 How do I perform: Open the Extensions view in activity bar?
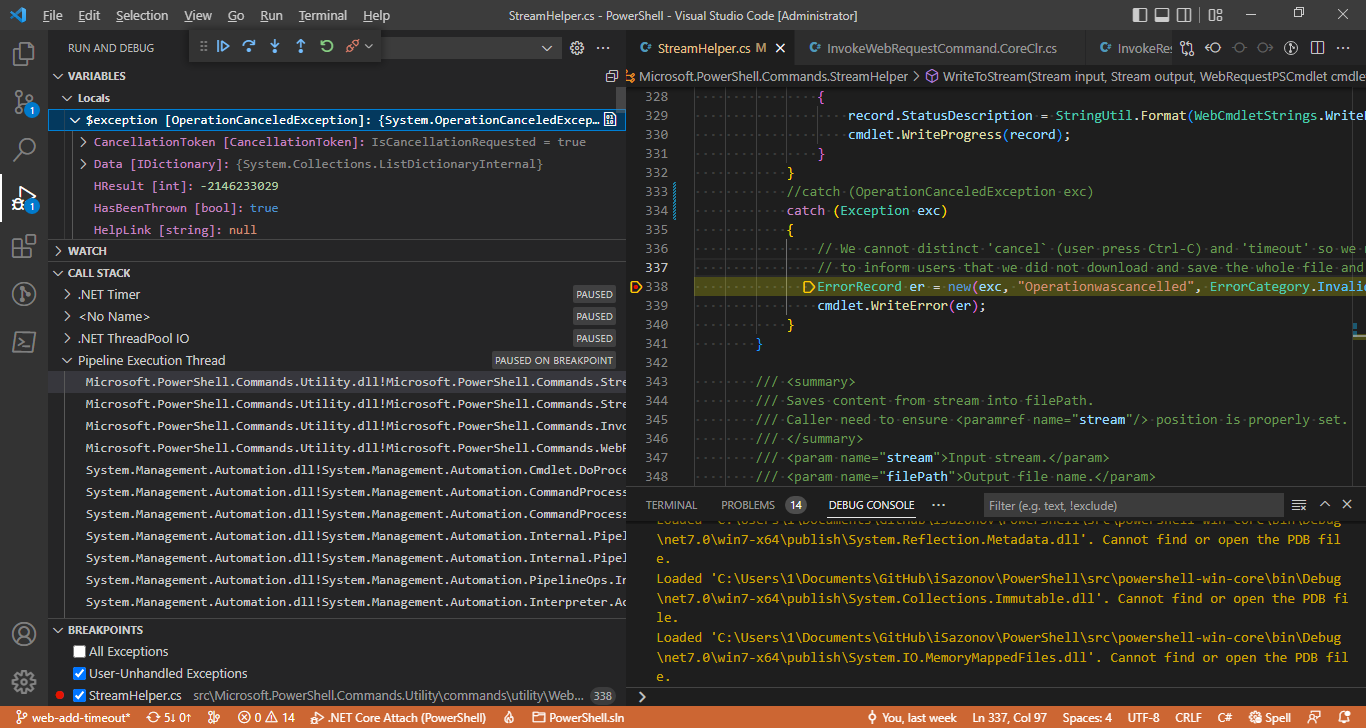point(24,247)
